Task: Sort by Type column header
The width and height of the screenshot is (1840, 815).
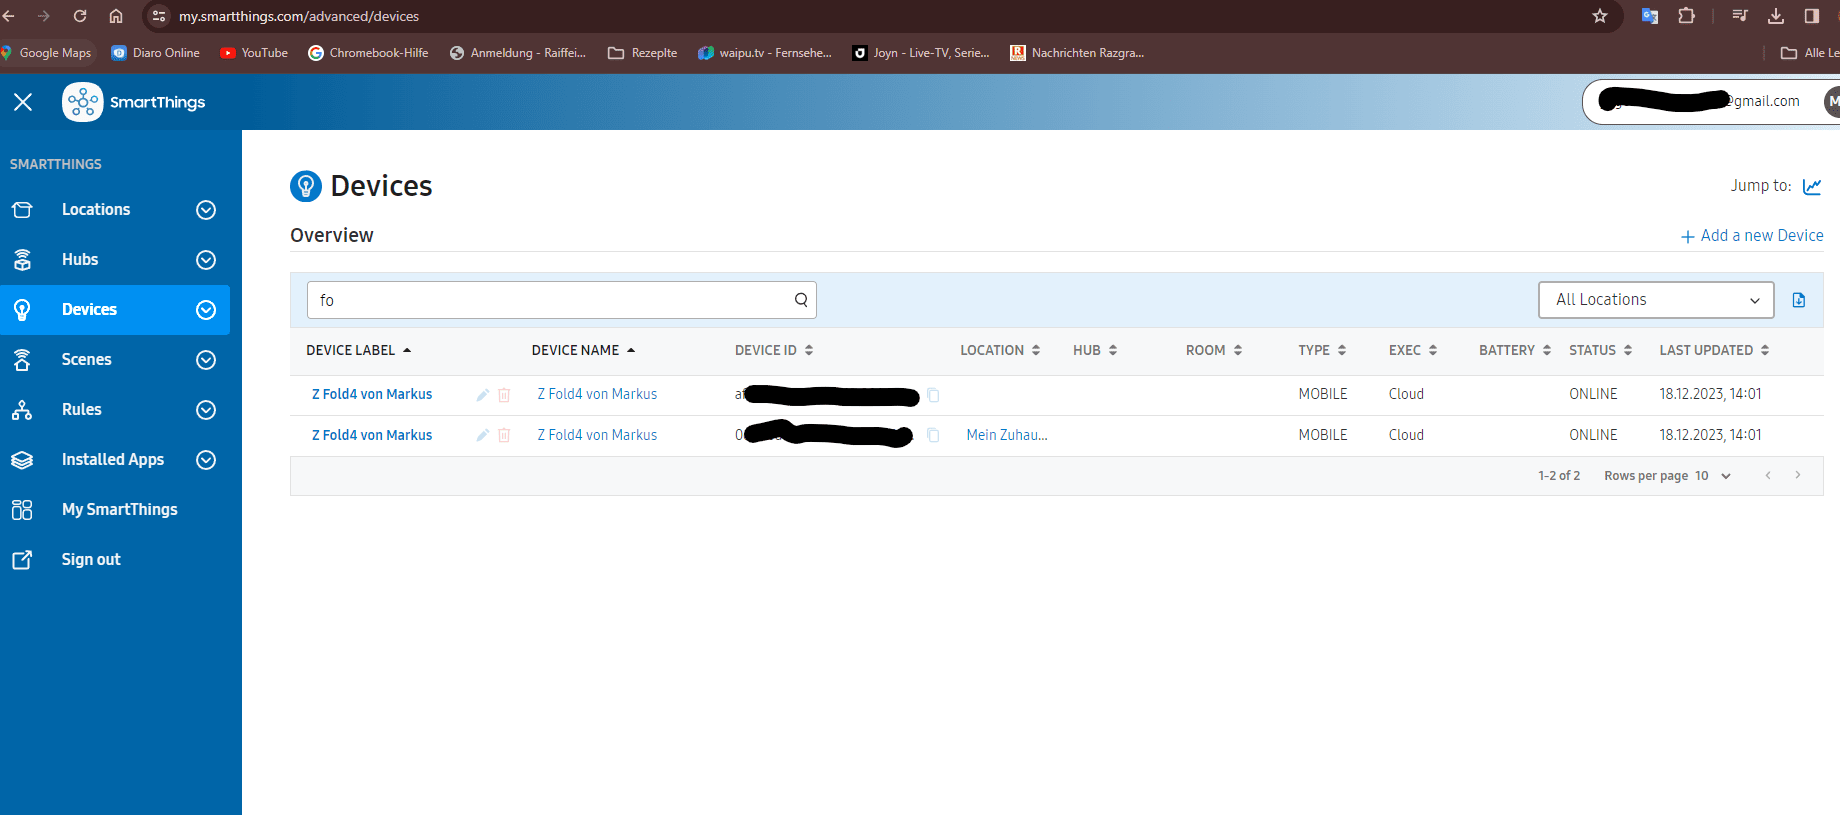Action: click(x=1322, y=351)
